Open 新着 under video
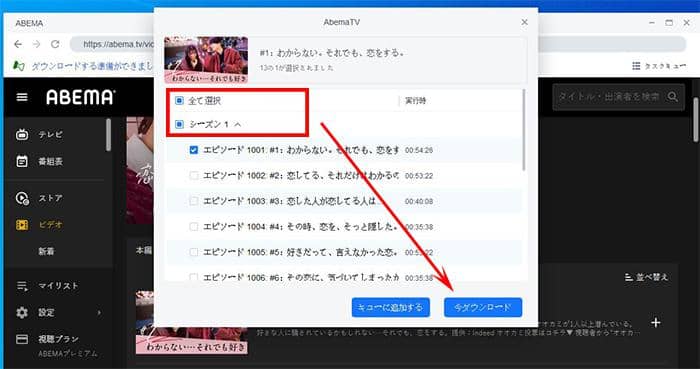Viewport: 700px width, 369px height. click(46, 251)
